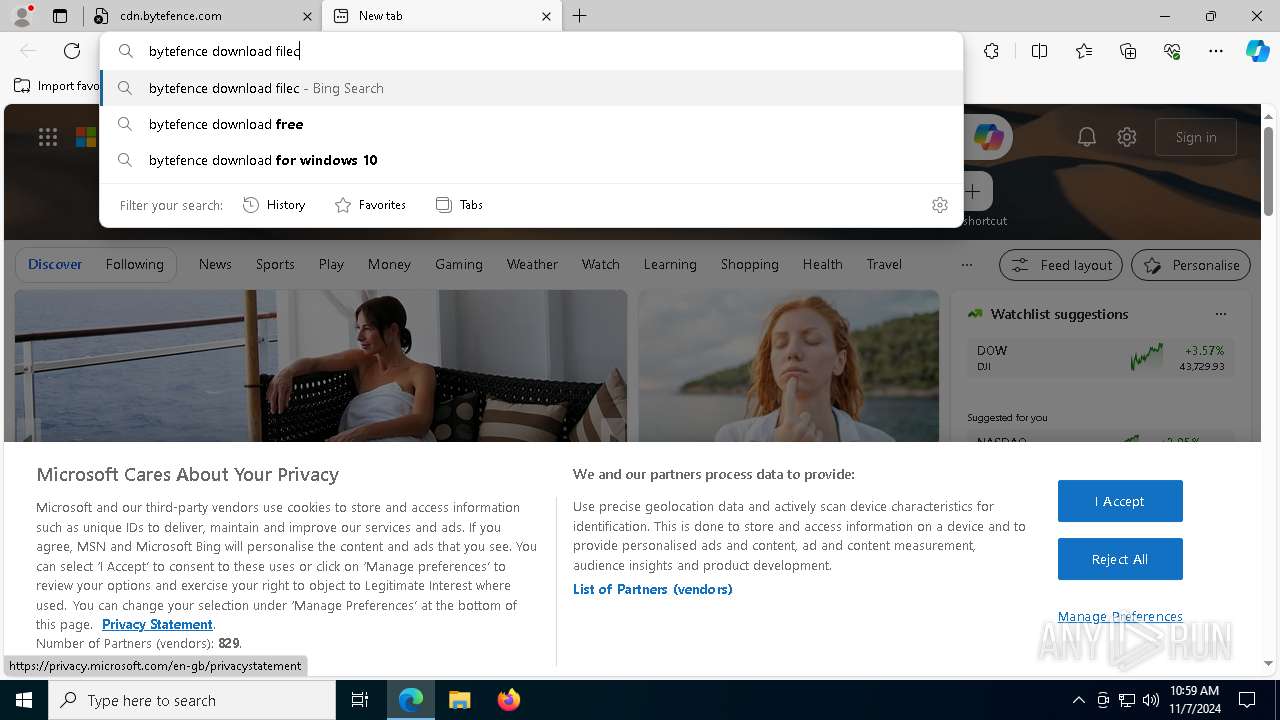Click the MSN Copilot icon
The width and height of the screenshot is (1280, 720).
988,138
